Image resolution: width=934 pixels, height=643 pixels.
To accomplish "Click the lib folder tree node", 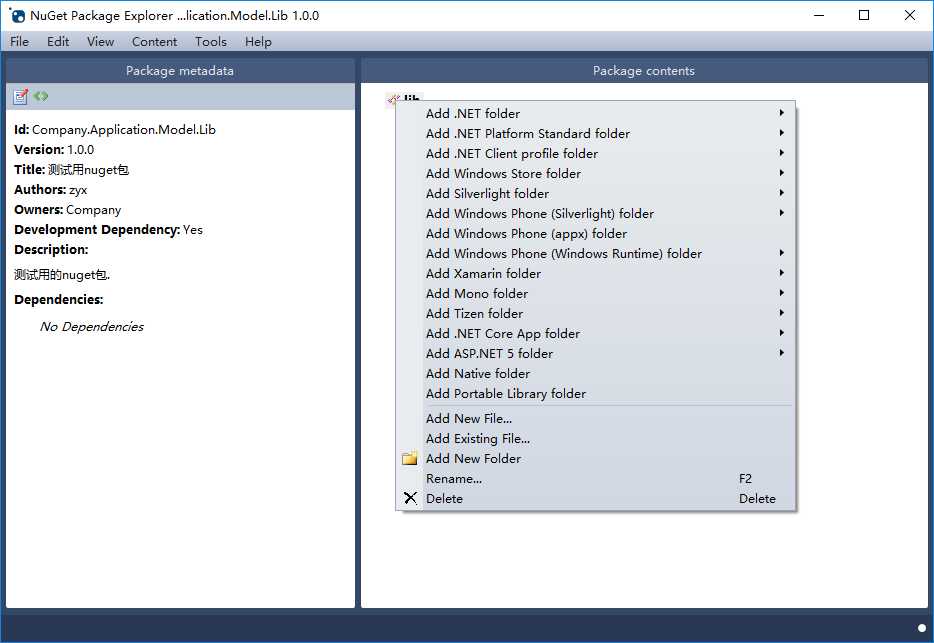I will (x=405, y=97).
